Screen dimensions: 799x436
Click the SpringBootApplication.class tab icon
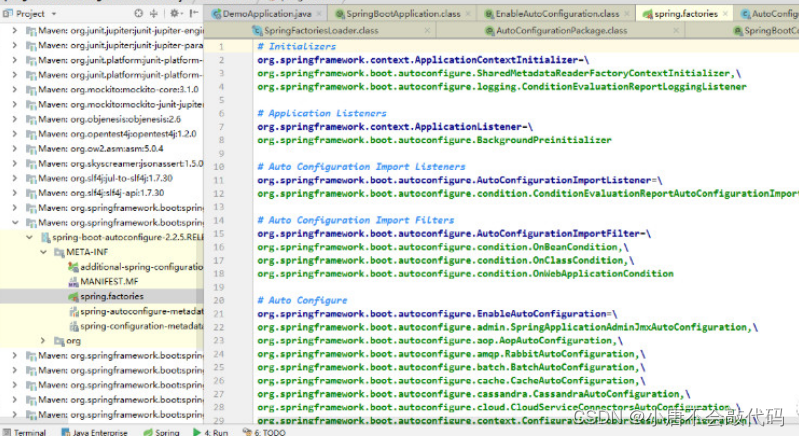[x=340, y=14]
